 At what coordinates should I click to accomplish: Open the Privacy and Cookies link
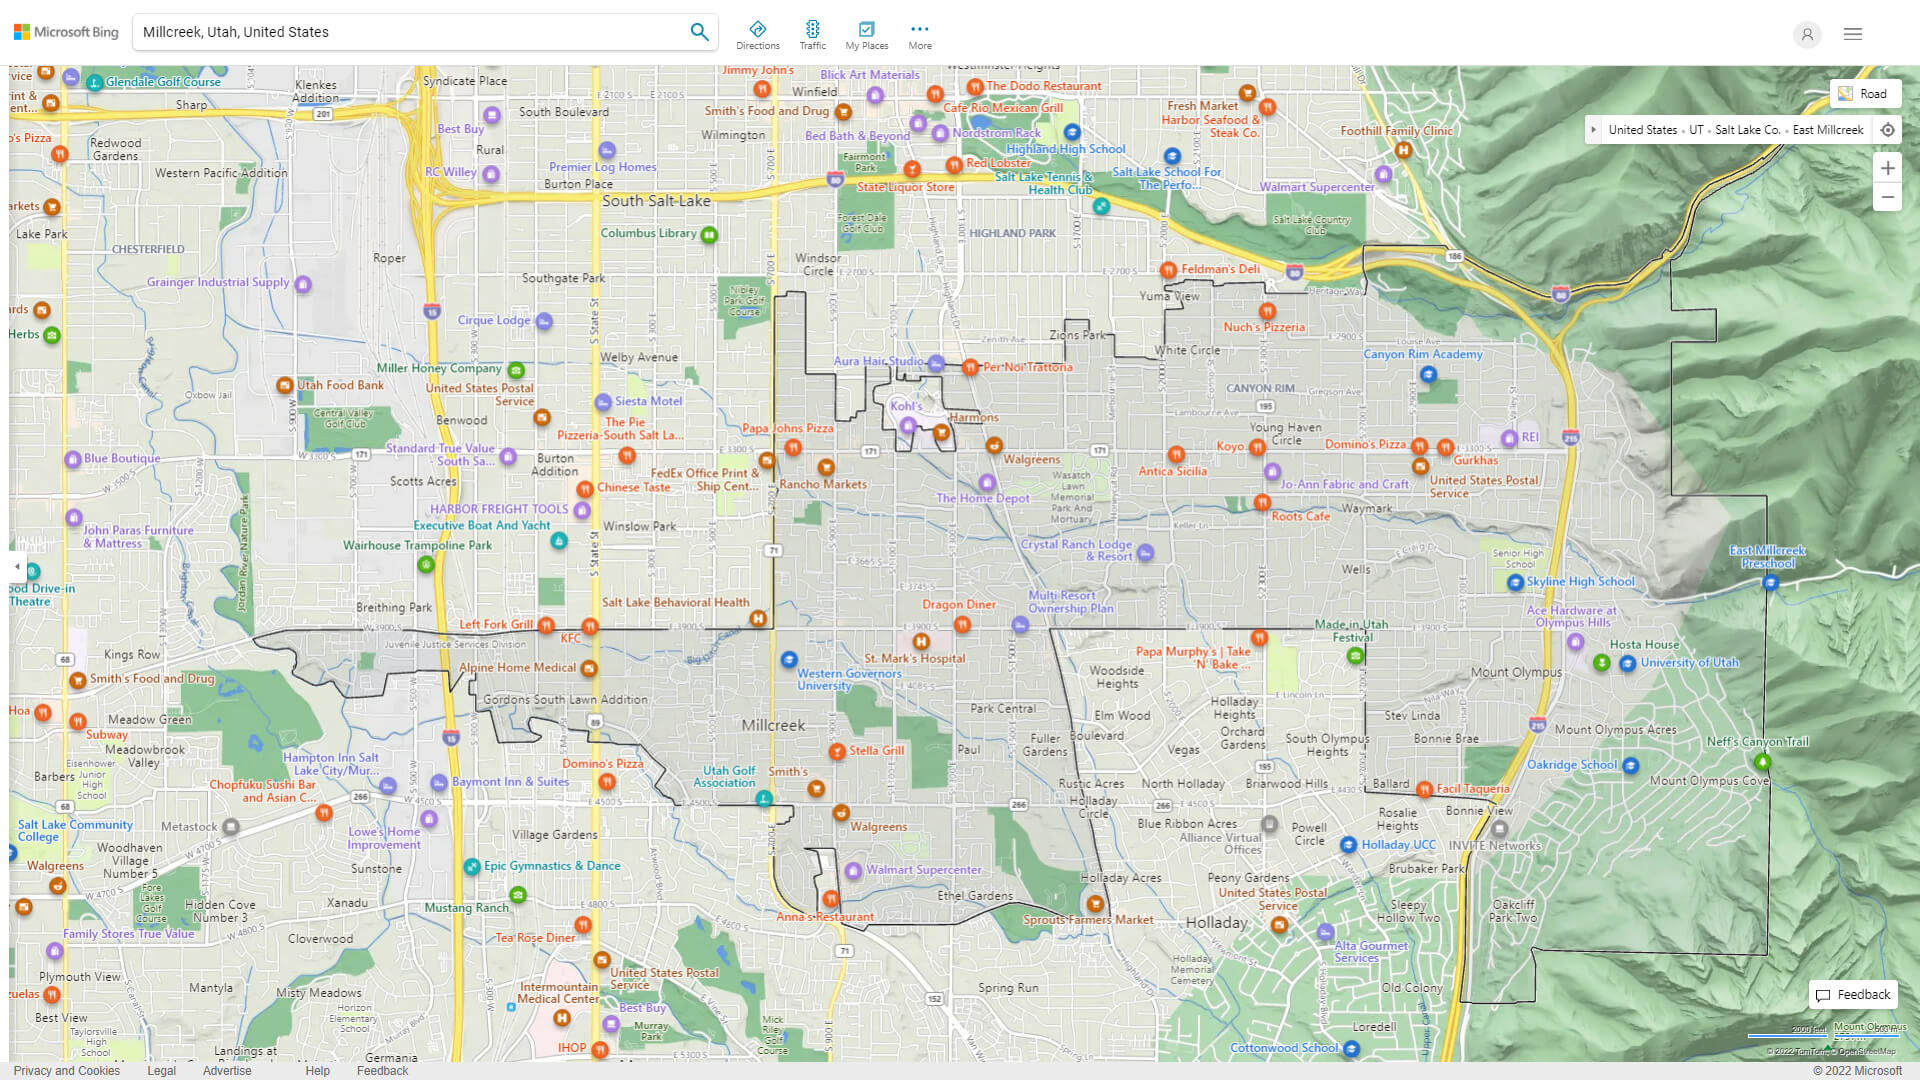click(x=66, y=1070)
